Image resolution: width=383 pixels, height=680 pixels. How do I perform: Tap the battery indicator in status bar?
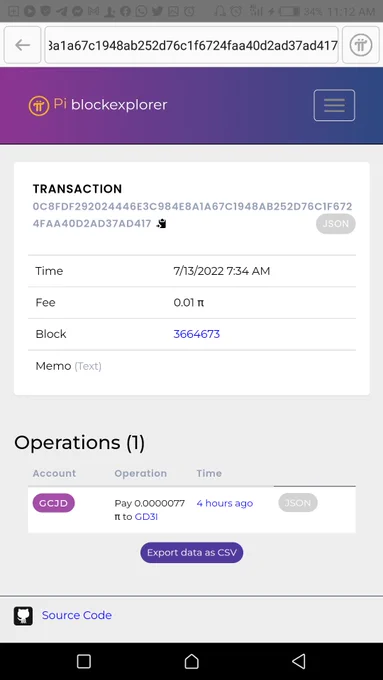tap(289, 11)
